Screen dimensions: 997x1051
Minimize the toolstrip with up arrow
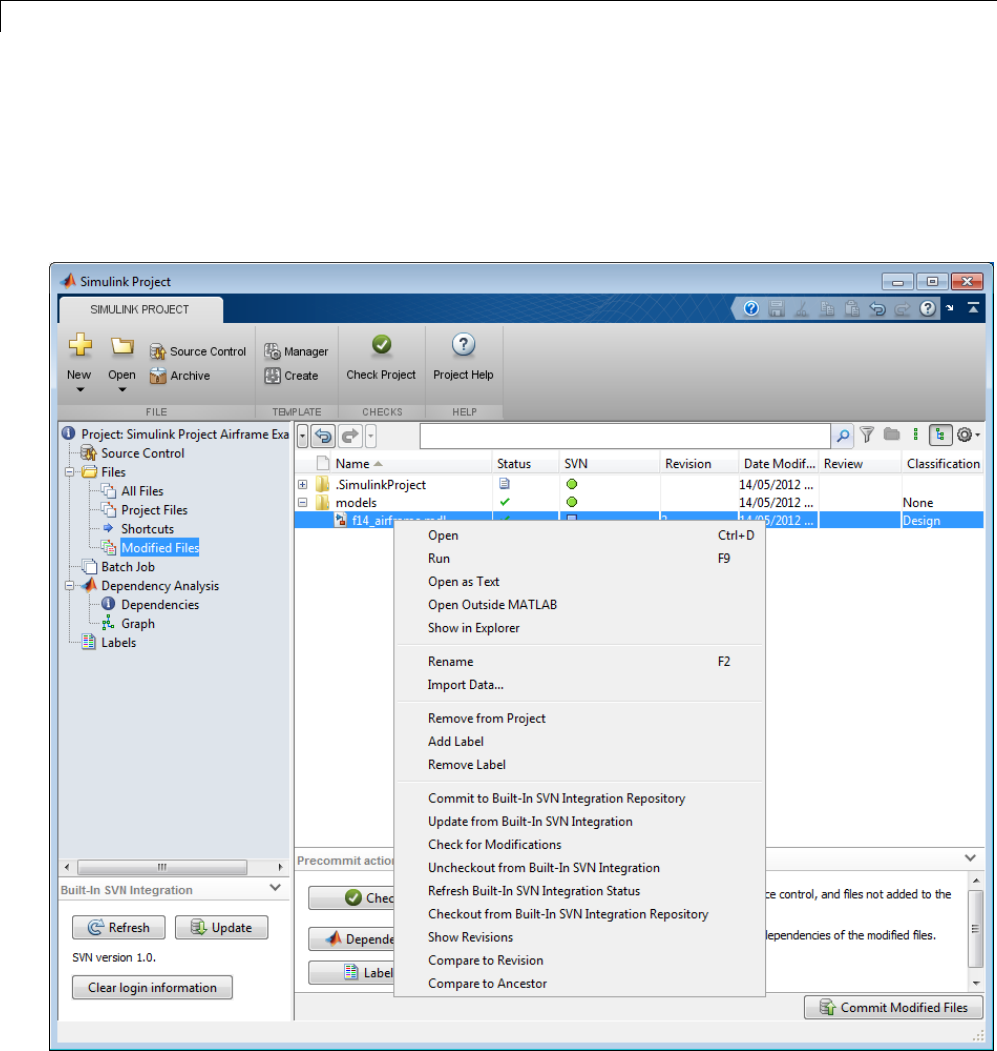[x=973, y=308]
